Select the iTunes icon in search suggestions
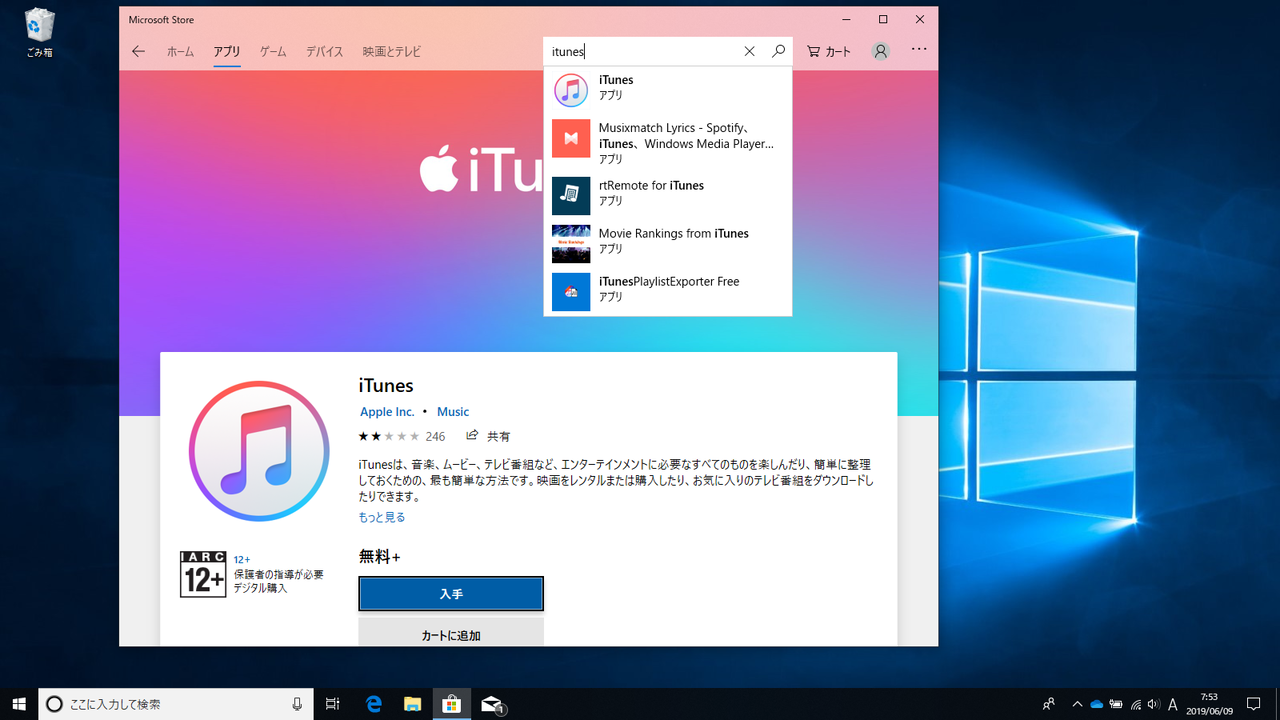 pos(571,90)
